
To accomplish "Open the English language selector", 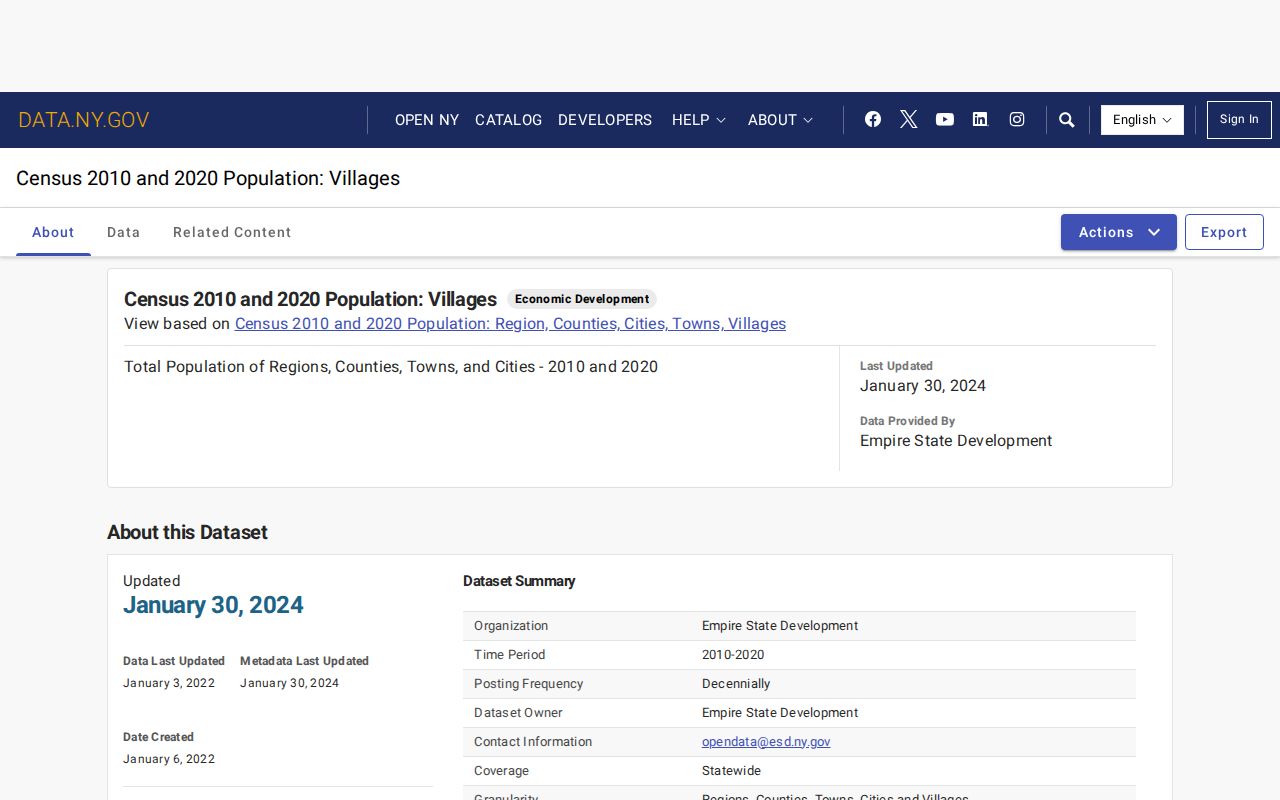I will [1142, 120].
